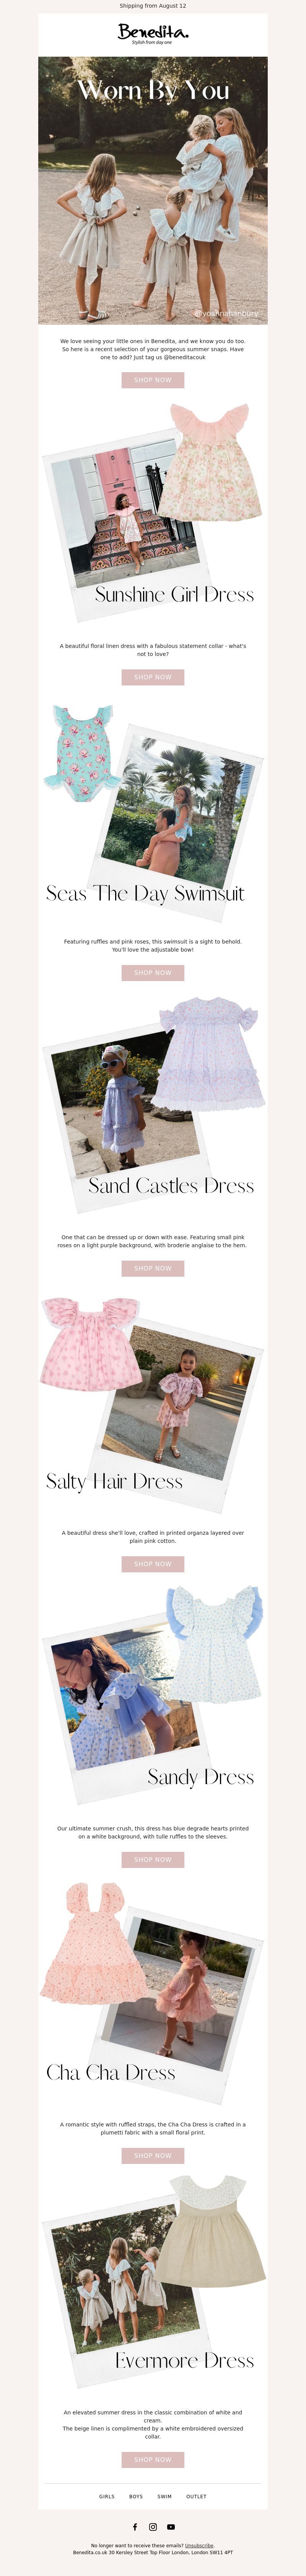Open the Worn By You hero image
The width and height of the screenshot is (306, 2576).
(x=153, y=190)
